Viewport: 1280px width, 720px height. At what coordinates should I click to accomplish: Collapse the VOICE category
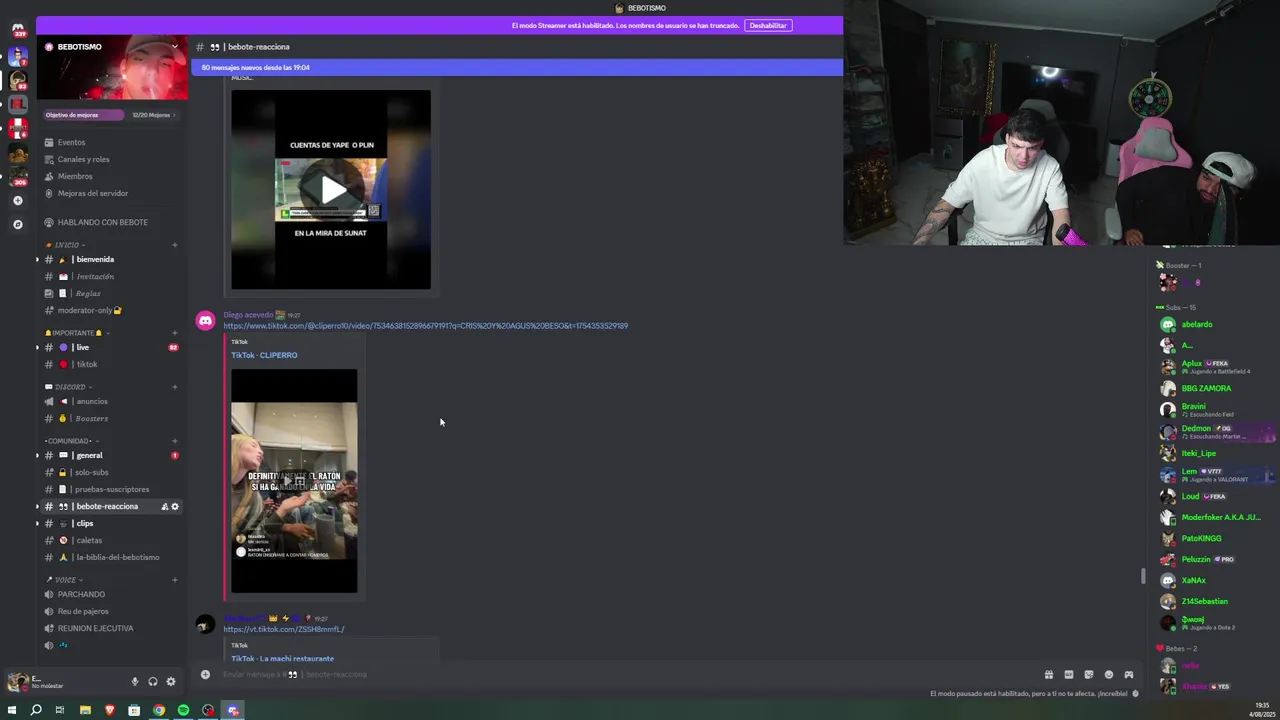[x=64, y=580]
